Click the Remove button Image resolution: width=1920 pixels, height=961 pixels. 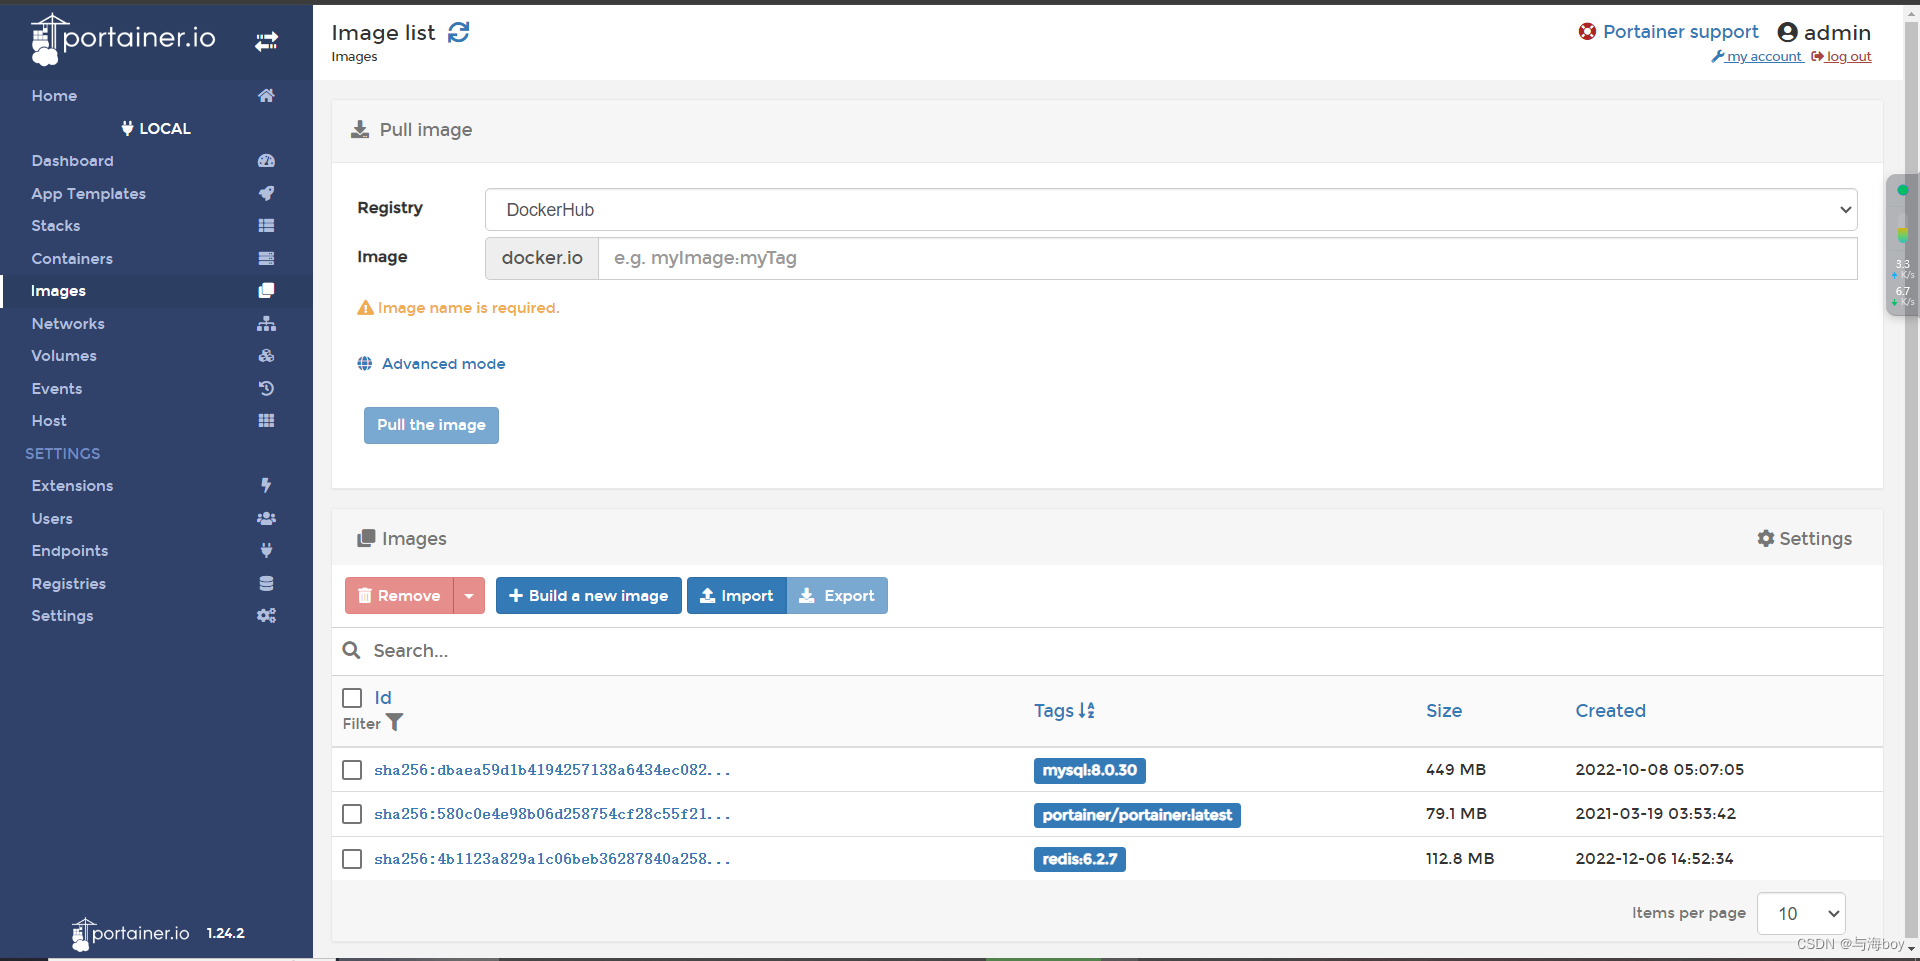click(399, 596)
